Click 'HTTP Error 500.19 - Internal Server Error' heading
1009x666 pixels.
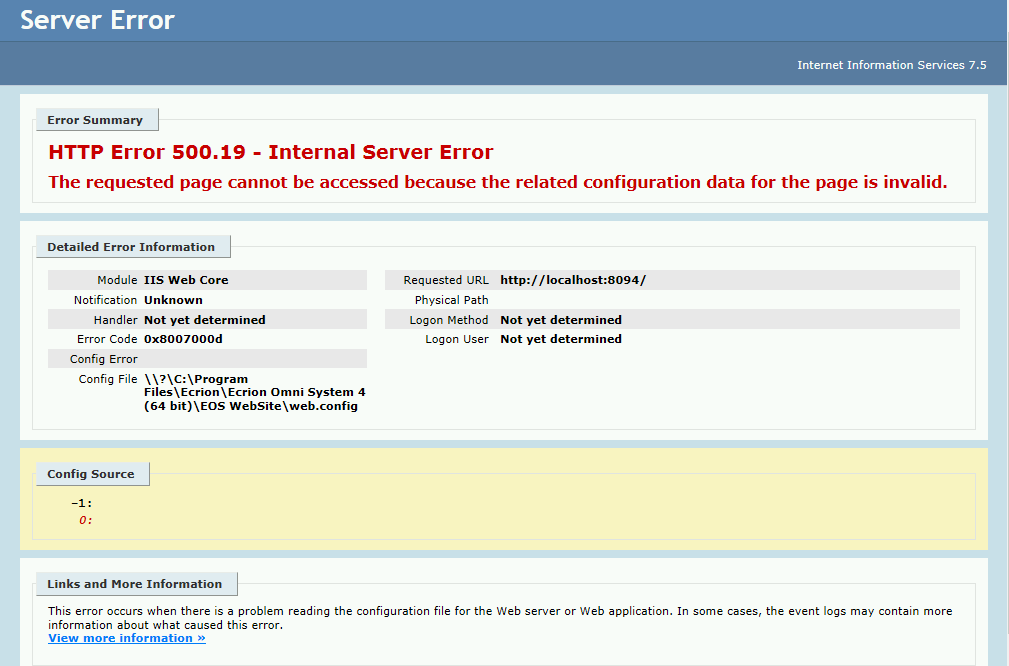coord(271,153)
